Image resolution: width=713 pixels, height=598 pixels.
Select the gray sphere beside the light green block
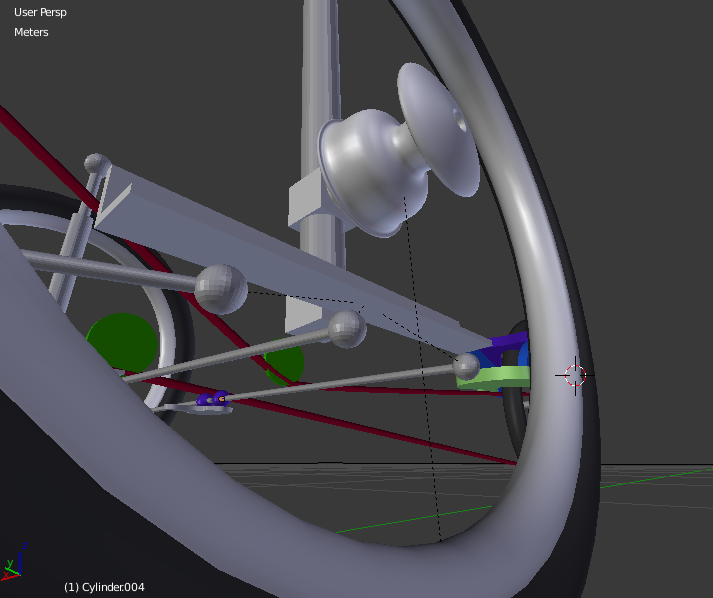[x=466, y=367]
